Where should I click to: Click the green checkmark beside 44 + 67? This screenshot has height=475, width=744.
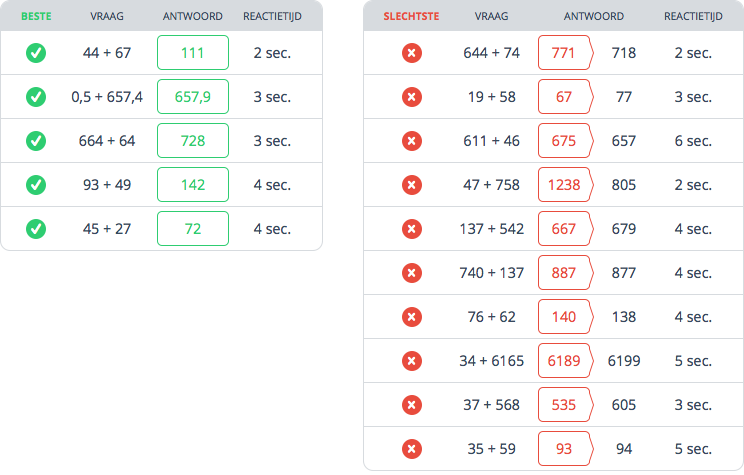[36, 53]
